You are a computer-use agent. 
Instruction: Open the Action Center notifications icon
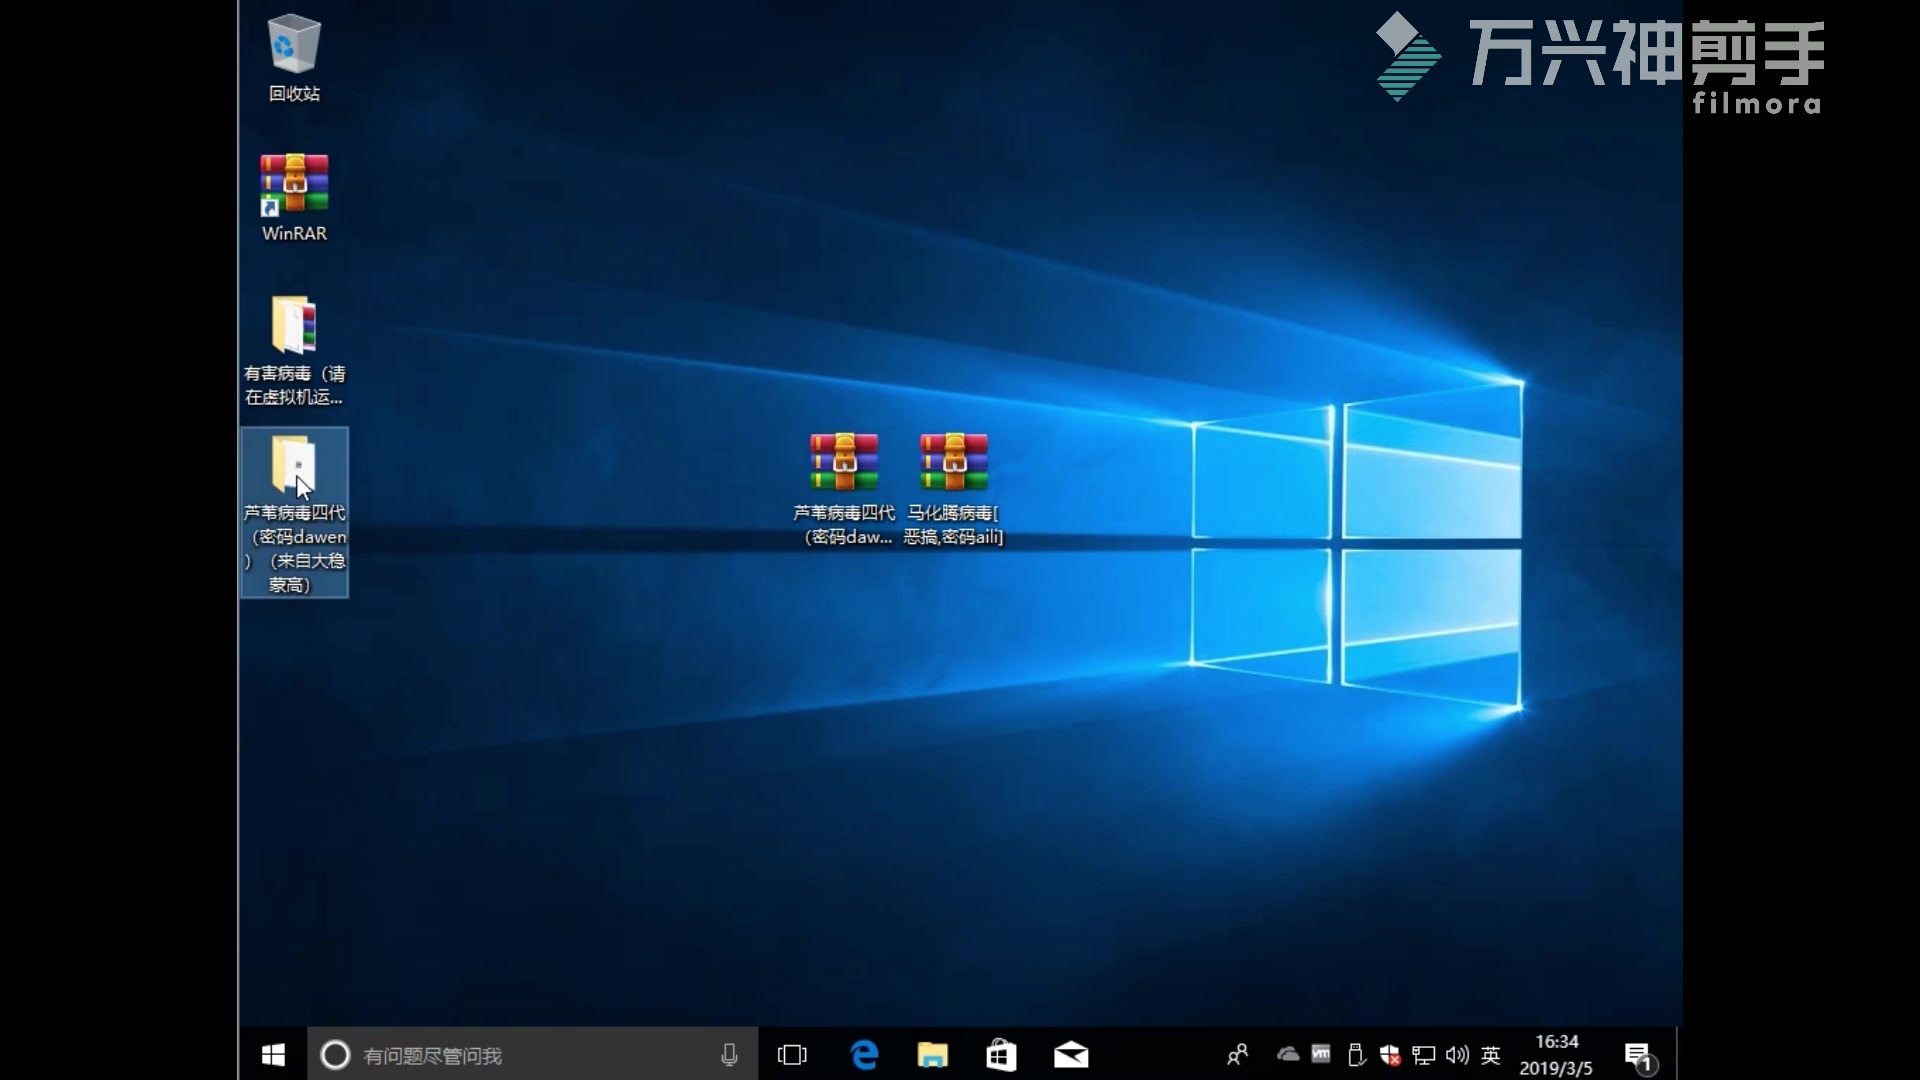tap(1639, 1056)
